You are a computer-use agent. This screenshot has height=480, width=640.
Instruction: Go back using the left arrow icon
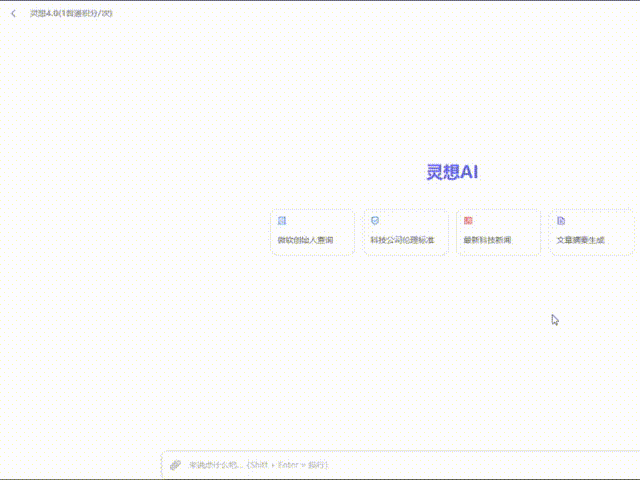(x=13, y=13)
